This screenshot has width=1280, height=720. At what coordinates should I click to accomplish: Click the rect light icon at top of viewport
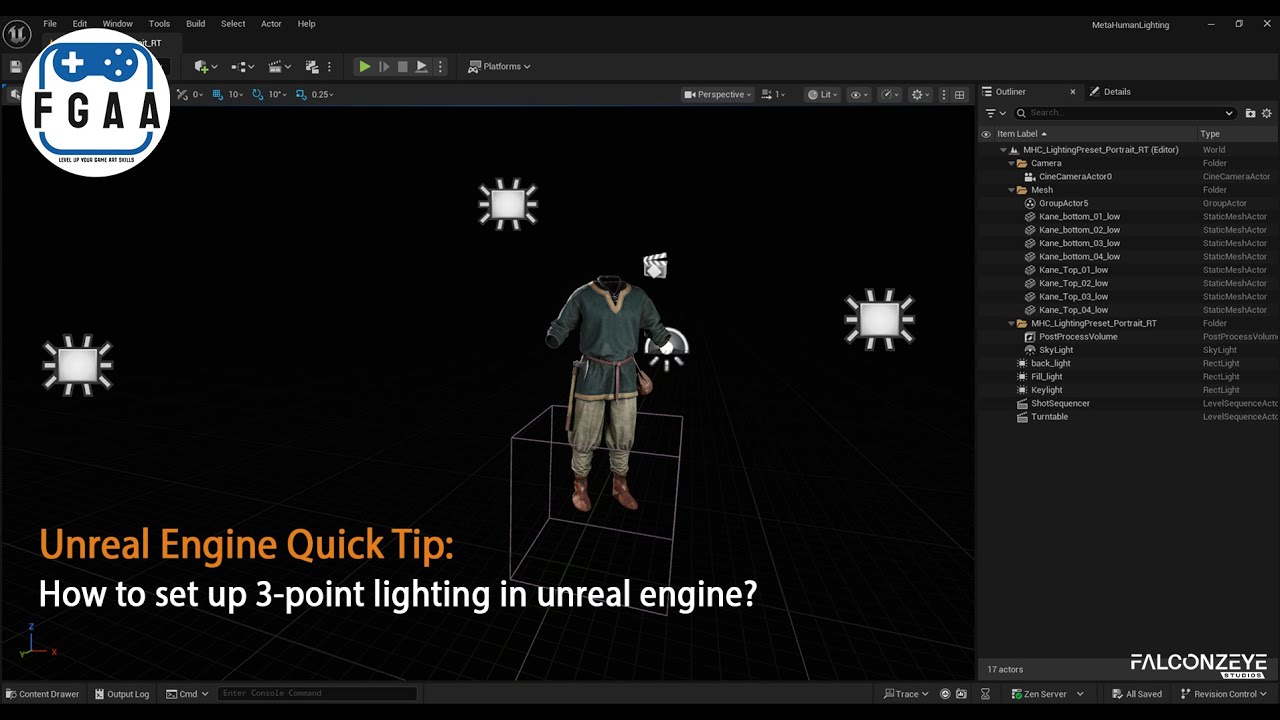(x=508, y=204)
